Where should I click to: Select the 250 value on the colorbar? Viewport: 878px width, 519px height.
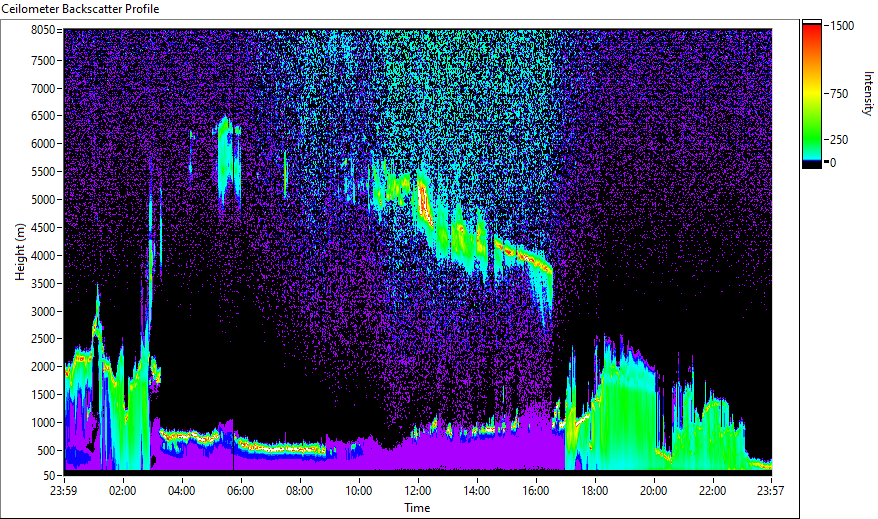click(839, 140)
